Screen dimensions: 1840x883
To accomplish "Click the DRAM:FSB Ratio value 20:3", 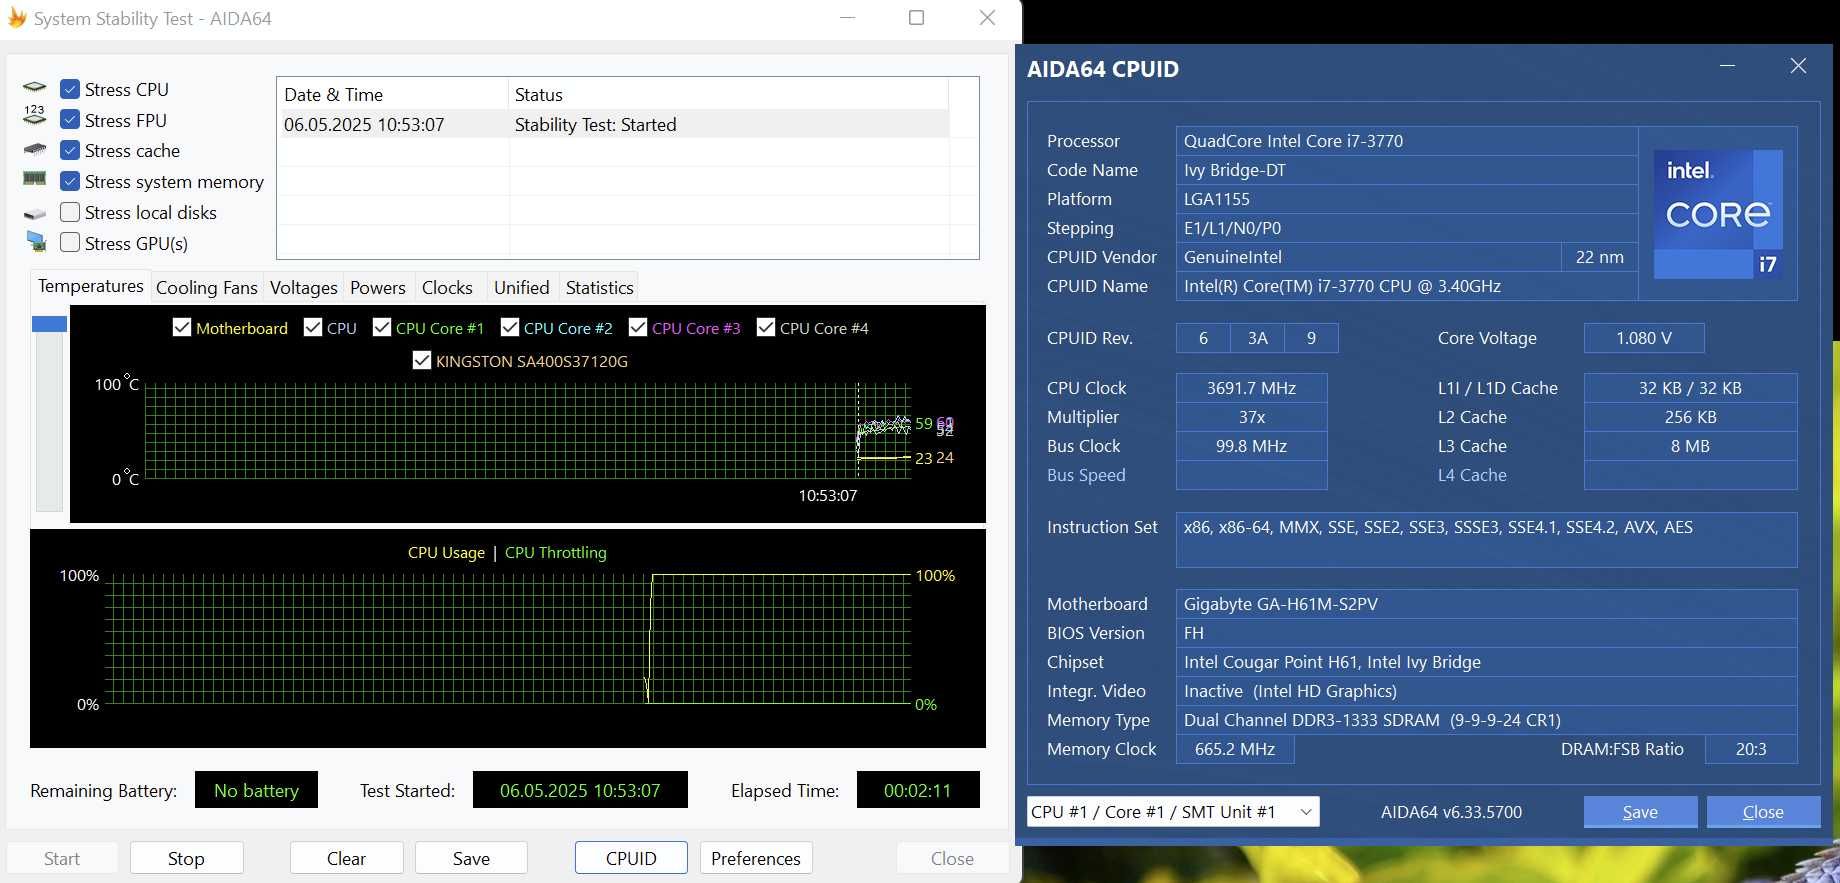I will click(1751, 749).
